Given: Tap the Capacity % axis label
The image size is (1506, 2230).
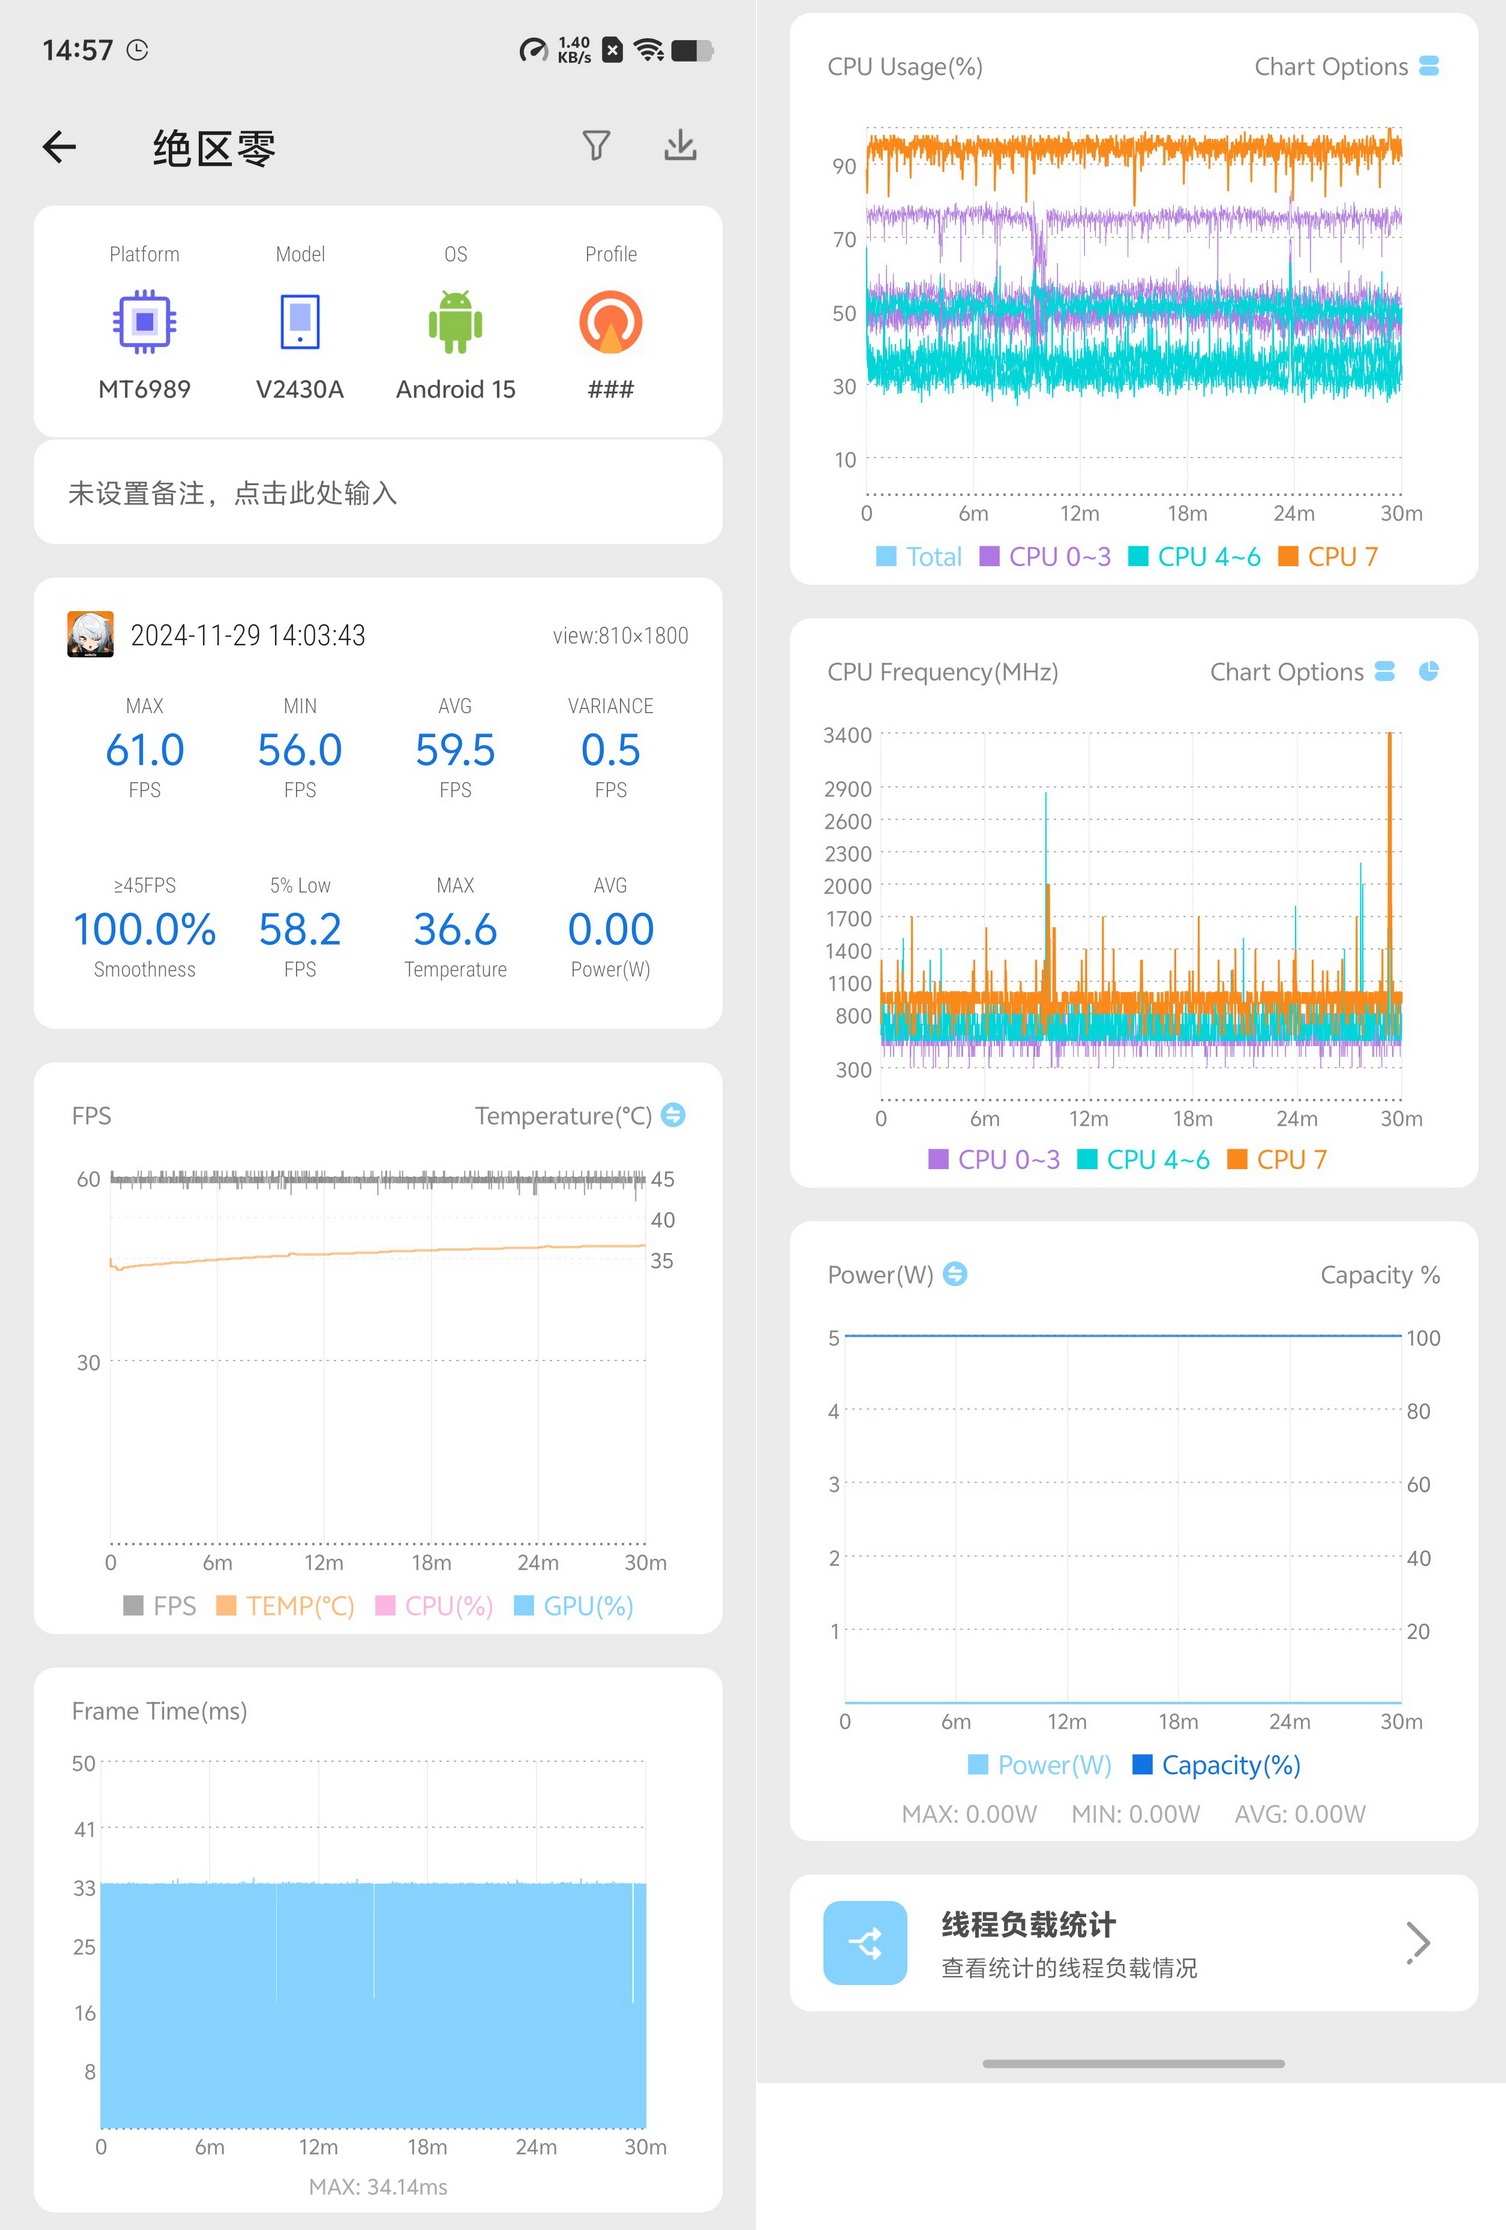Looking at the screenshot, I should point(1380,1275).
